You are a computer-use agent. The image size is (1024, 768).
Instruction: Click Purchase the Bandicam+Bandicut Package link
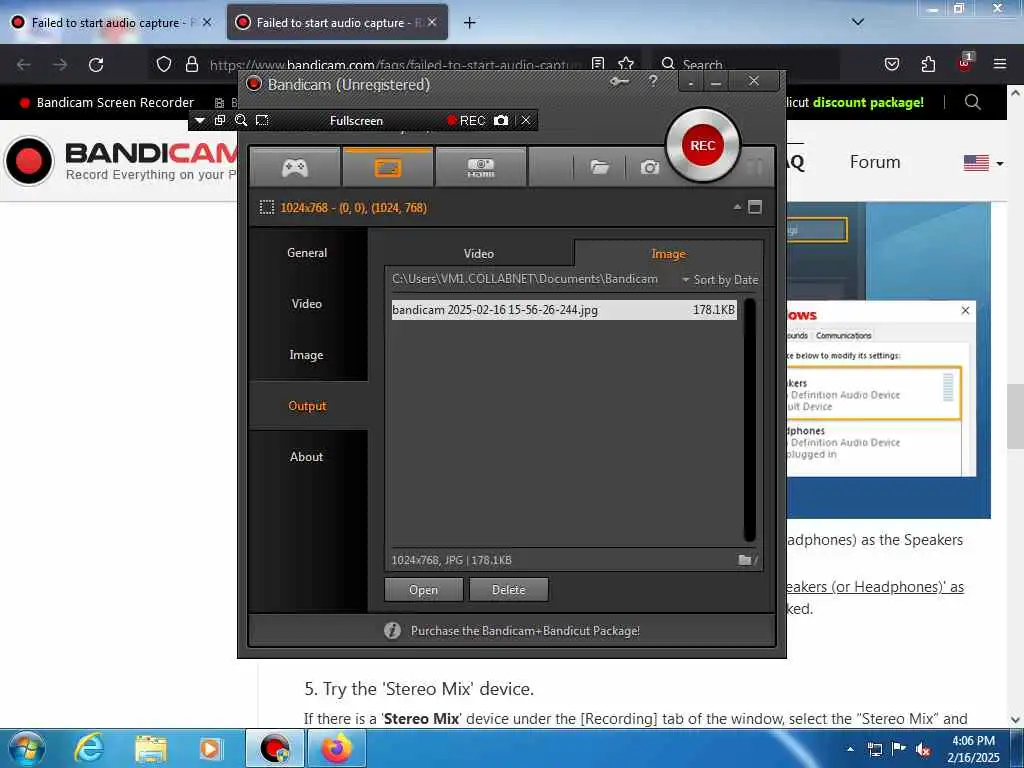(525, 631)
